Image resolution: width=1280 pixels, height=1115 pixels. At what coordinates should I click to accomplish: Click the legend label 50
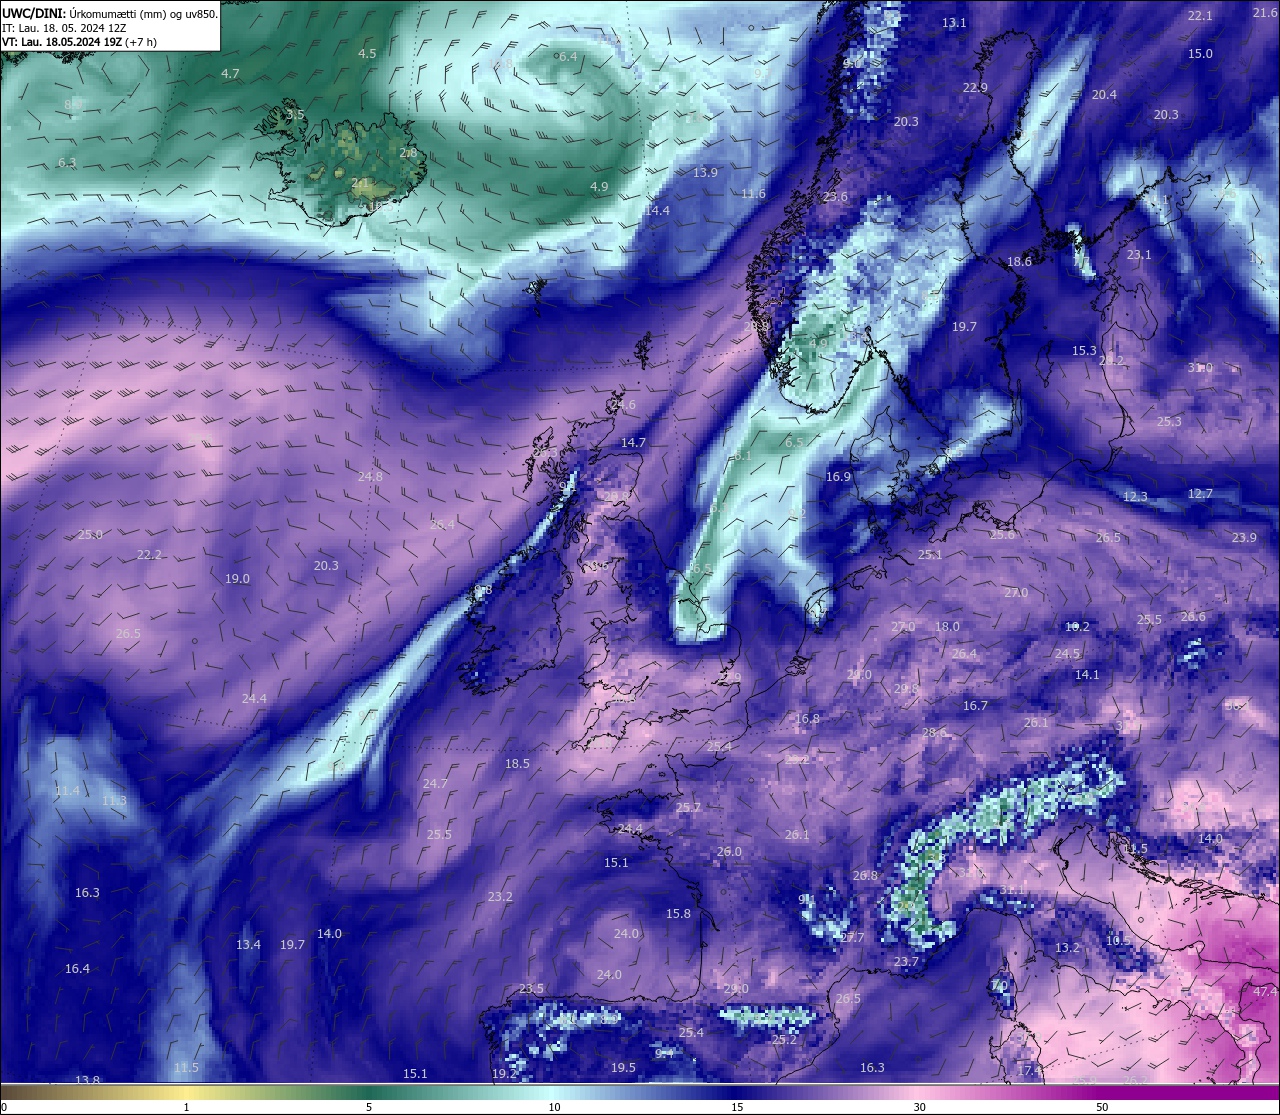(1101, 1107)
